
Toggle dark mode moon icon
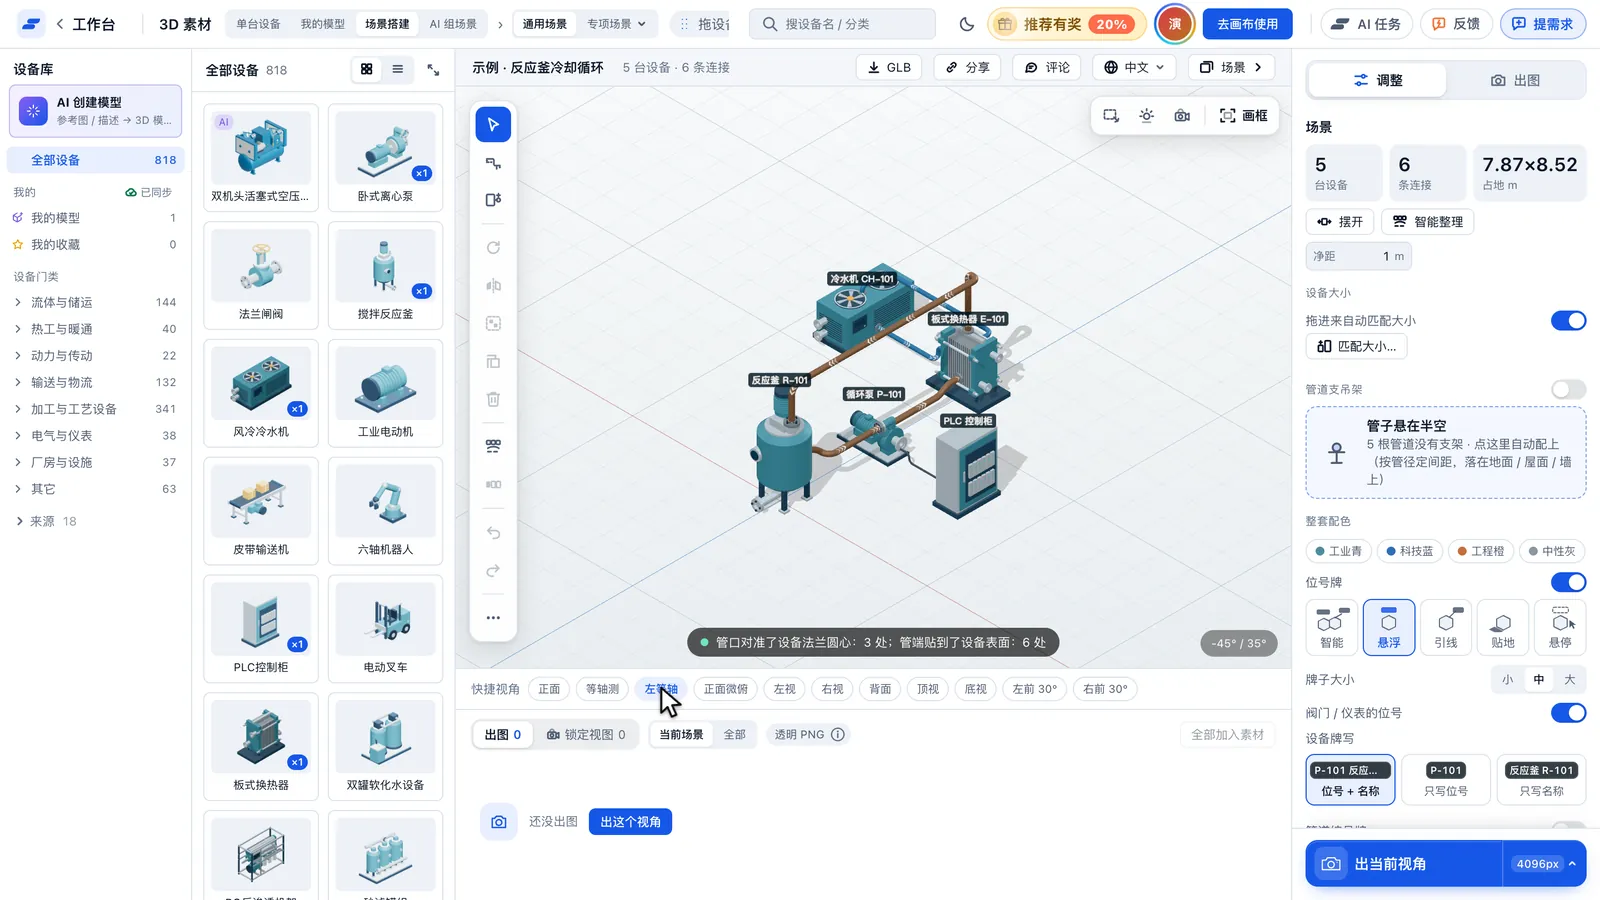point(966,24)
